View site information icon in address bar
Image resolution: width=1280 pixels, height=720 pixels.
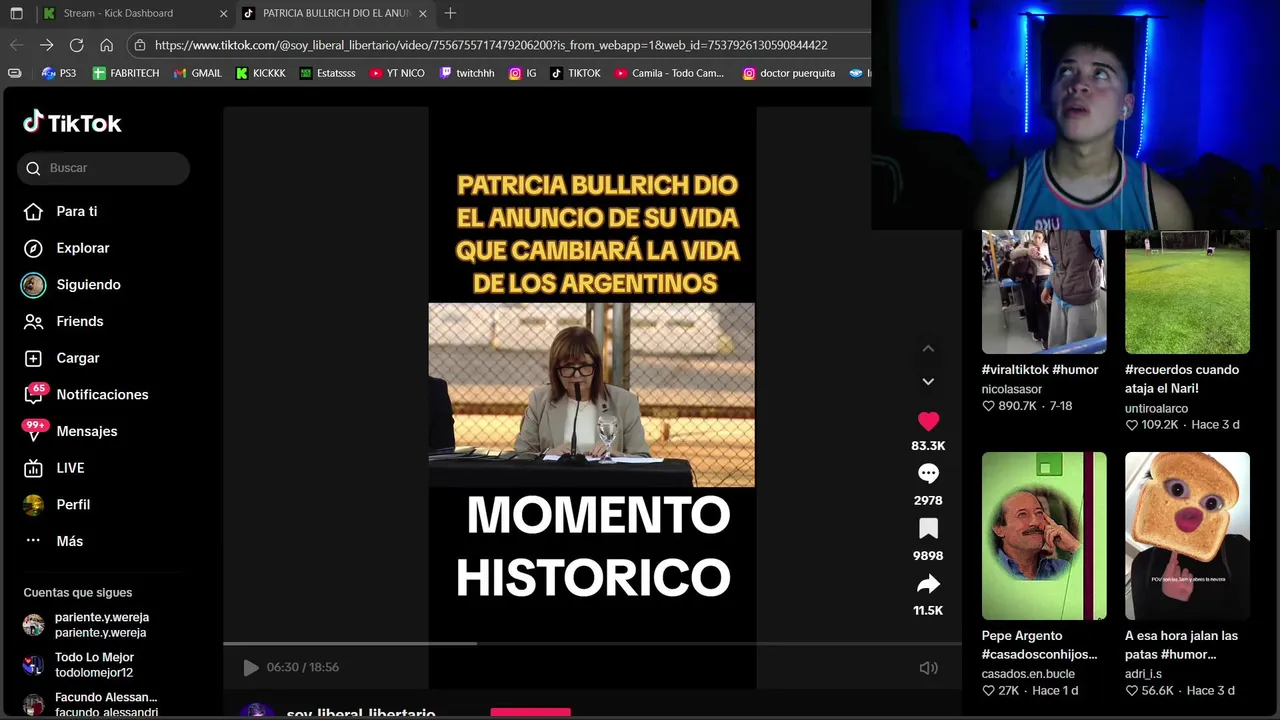coord(140,45)
